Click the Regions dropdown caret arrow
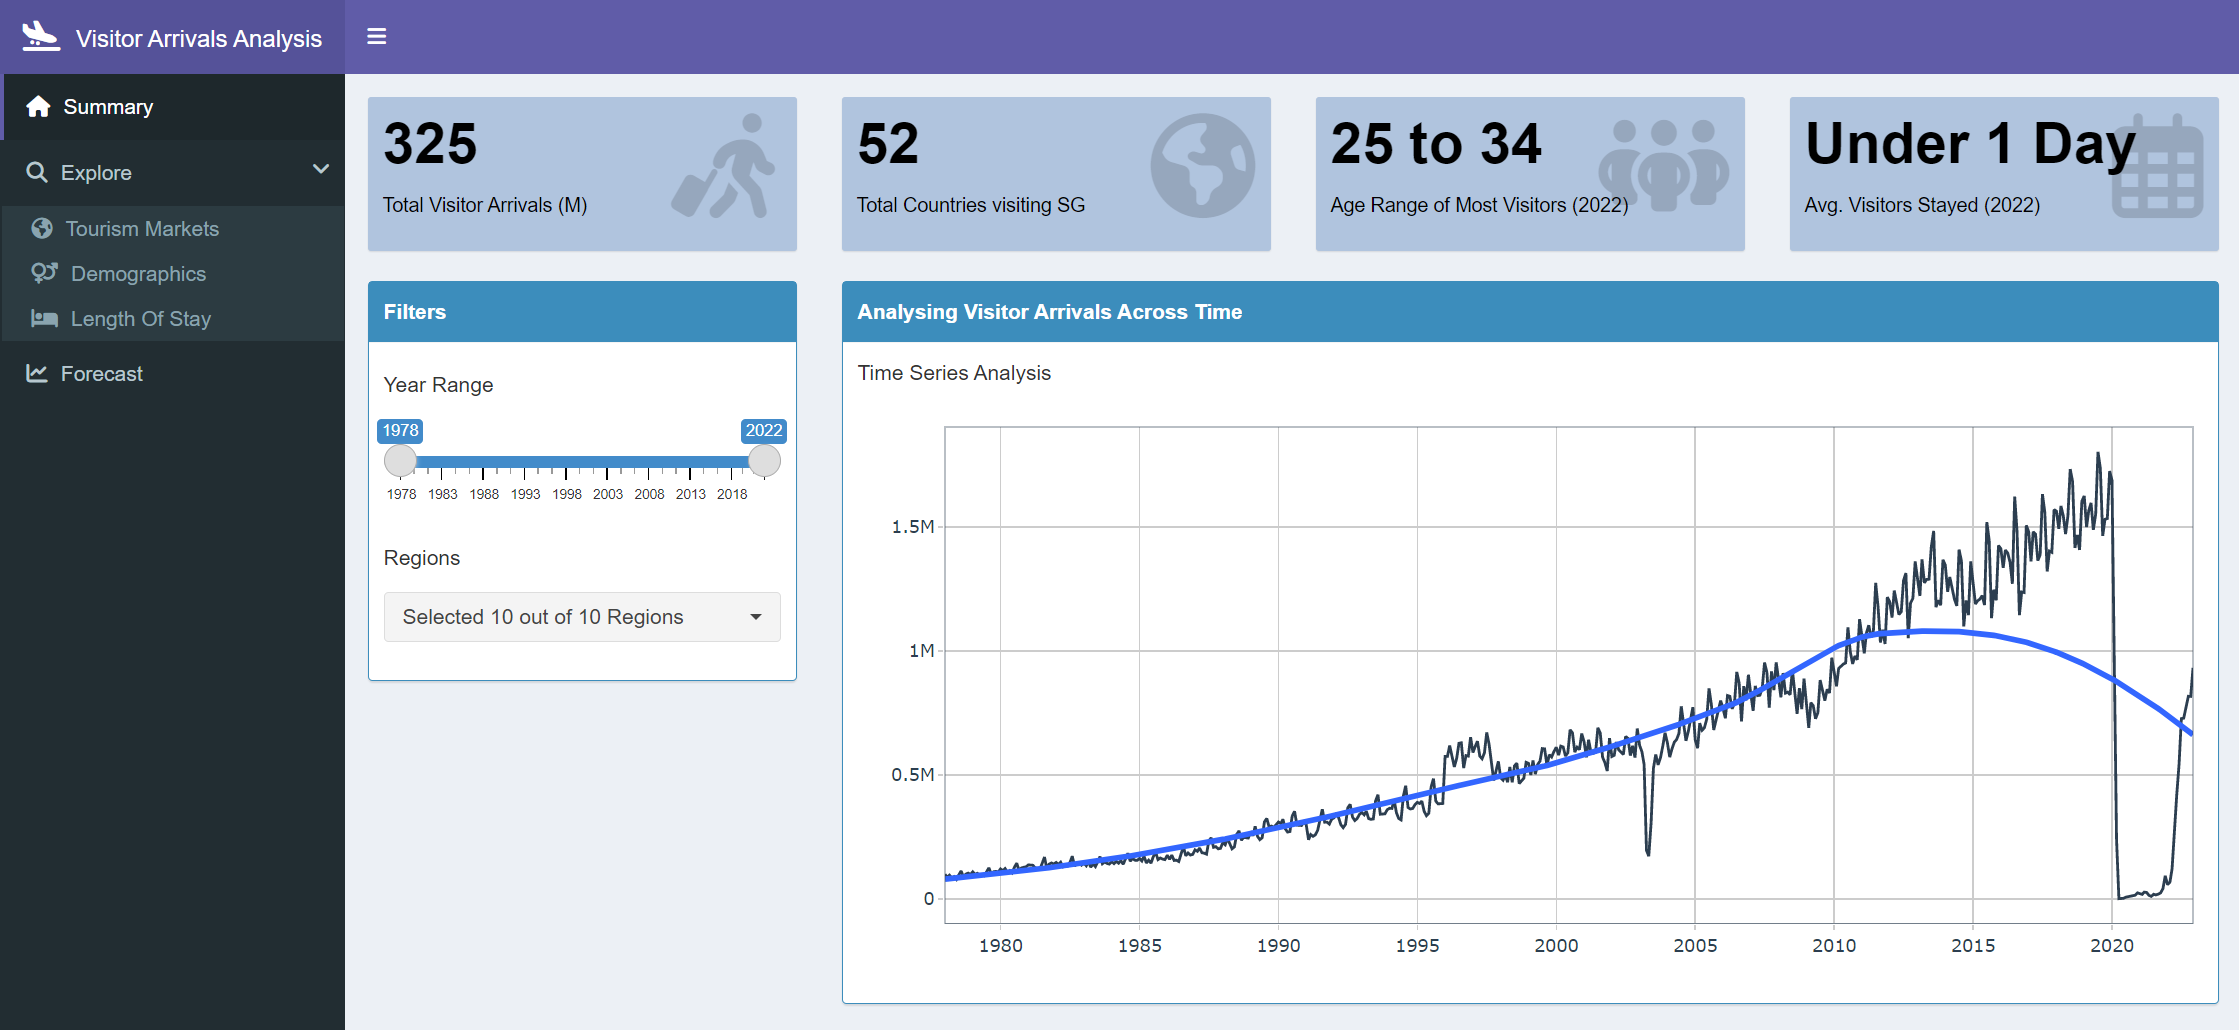Image resolution: width=2239 pixels, height=1030 pixels. pyautogui.click(x=756, y=617)
